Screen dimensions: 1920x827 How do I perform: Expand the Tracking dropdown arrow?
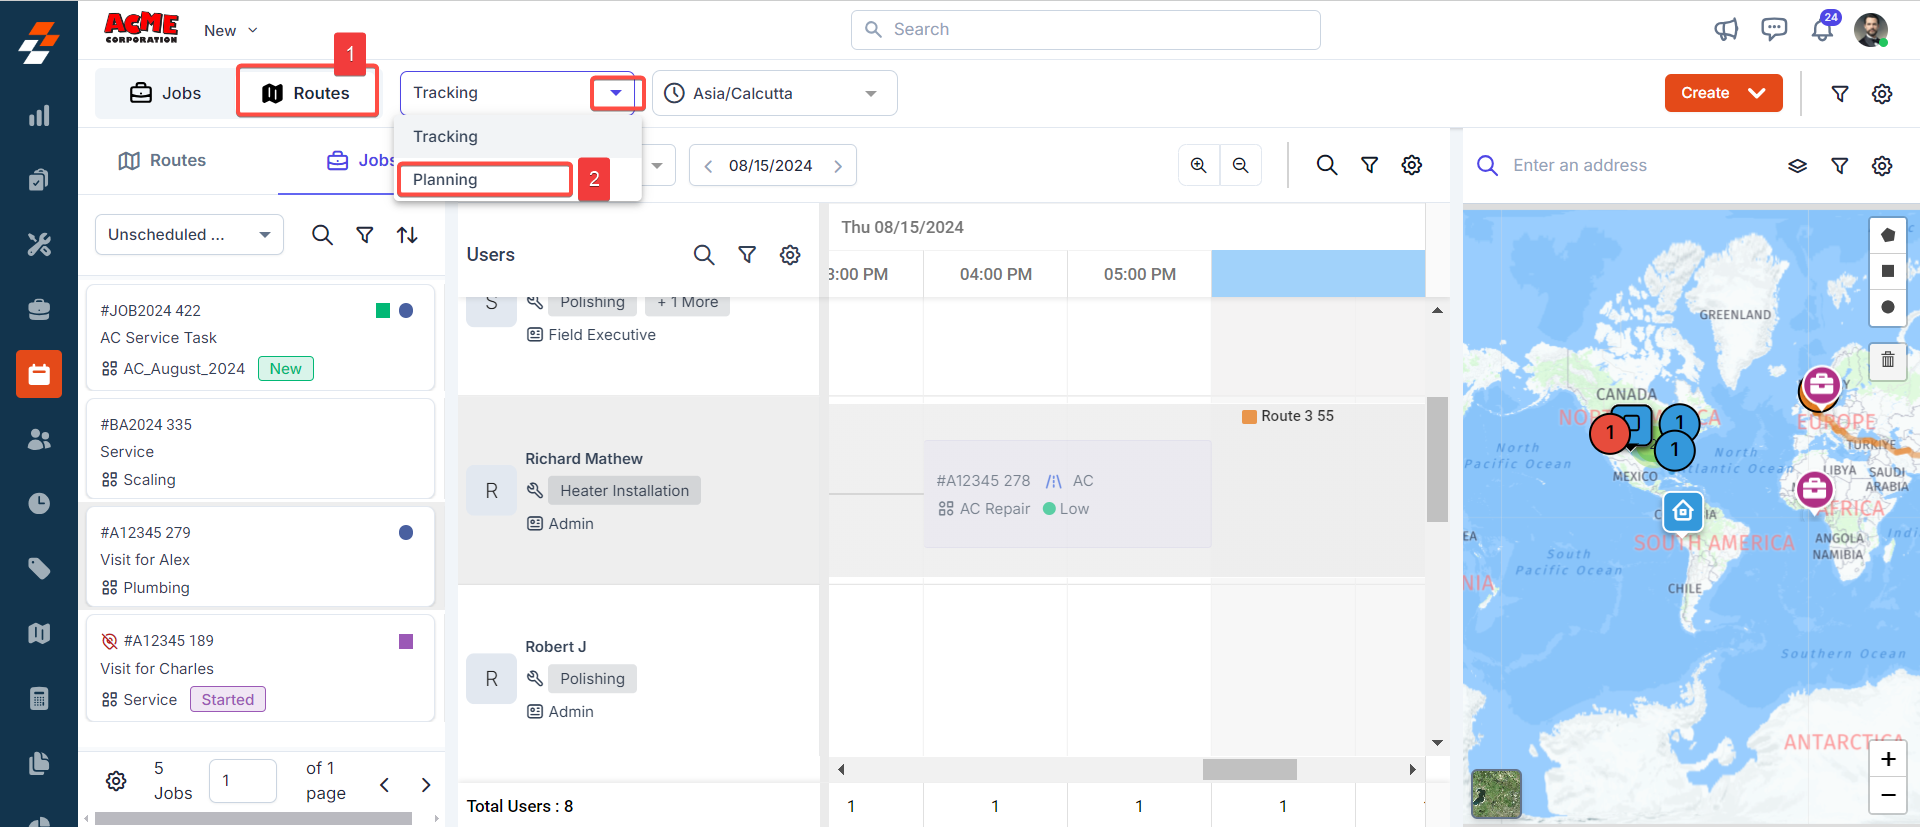(x=615, y=93)
